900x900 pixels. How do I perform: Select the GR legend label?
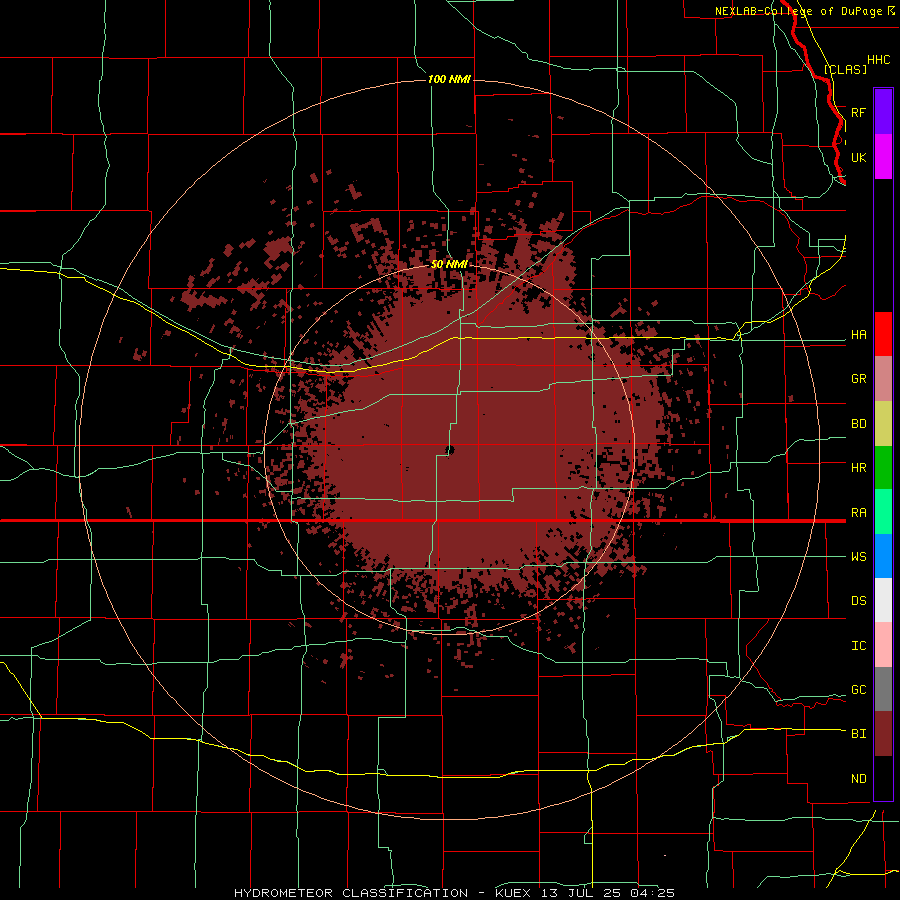click(x=858, y=378)
